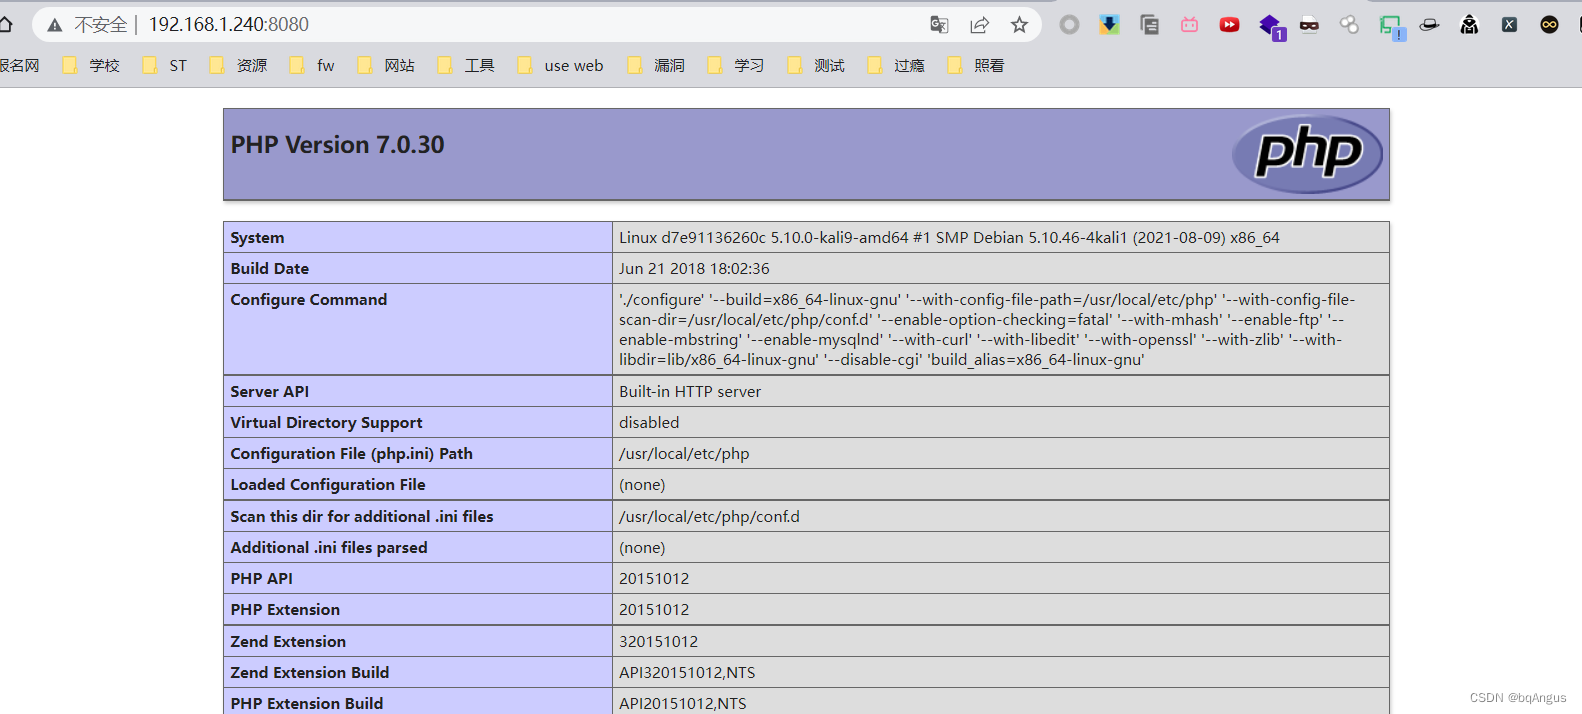Open the 资源 bookmark folder
The width and height of the screenshot is (1582, 714).
[x=238, y=65]
